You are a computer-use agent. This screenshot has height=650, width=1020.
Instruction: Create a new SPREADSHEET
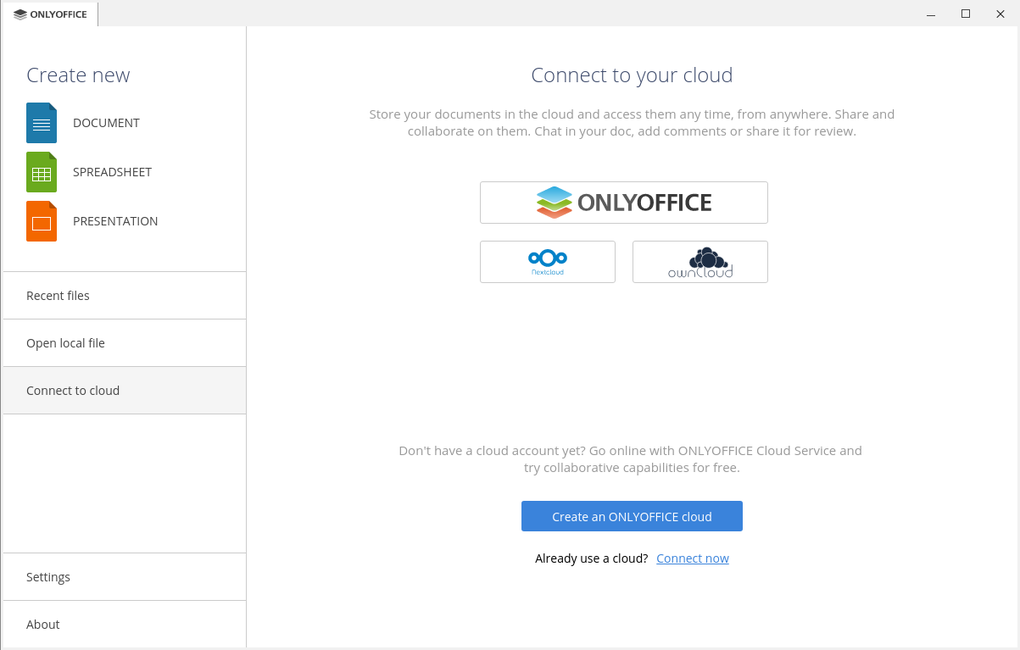(112, 172)
